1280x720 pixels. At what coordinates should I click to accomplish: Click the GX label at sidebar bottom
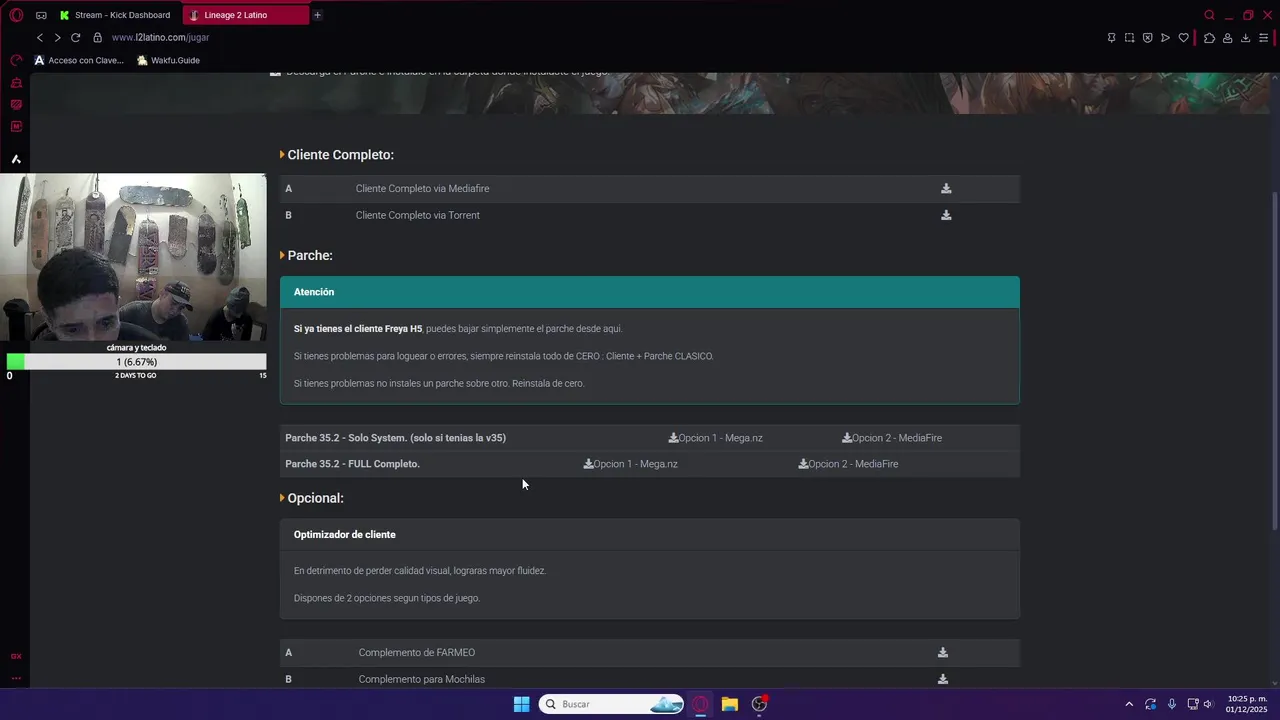(x=16, y=656)
